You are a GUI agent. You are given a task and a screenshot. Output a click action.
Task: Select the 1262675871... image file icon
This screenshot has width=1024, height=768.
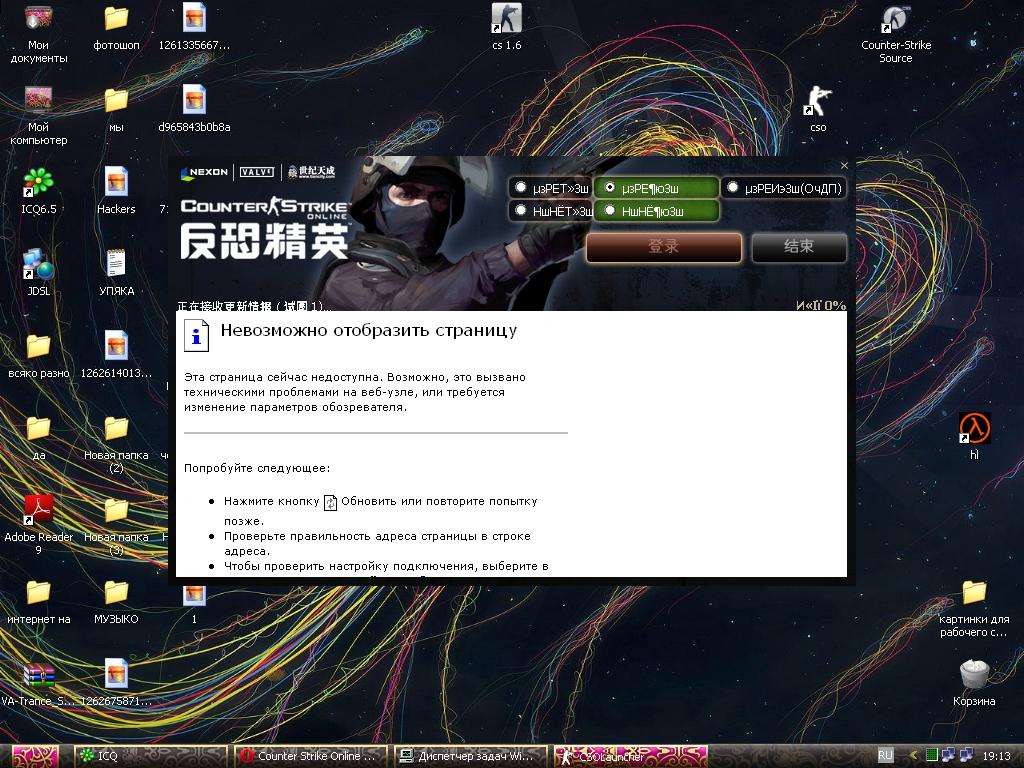point(116,674)
